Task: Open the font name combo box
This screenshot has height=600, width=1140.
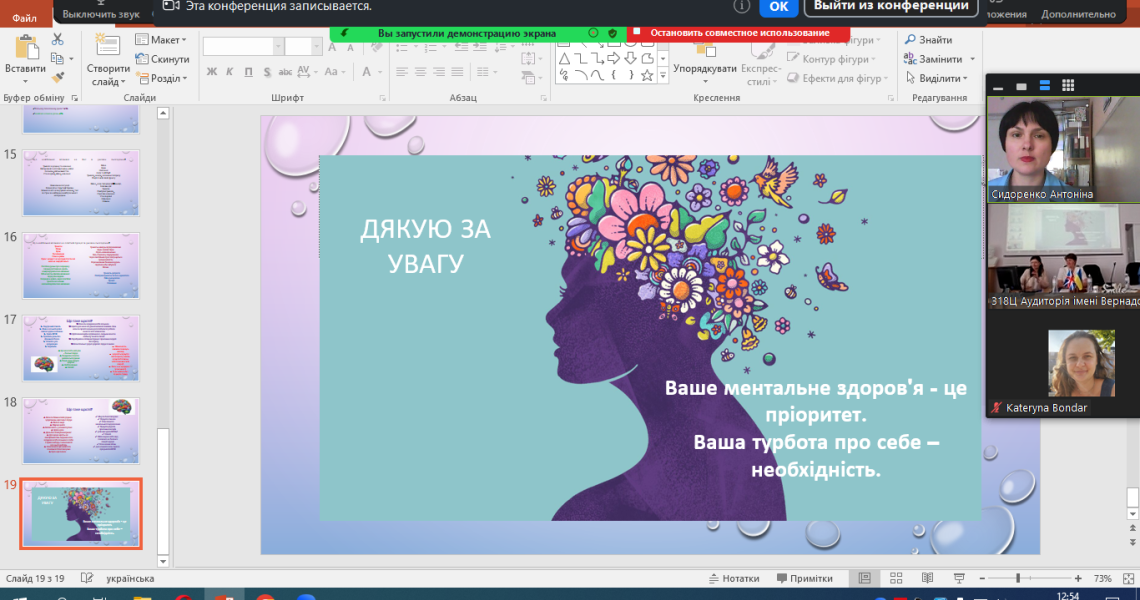Action: point(244,47)
